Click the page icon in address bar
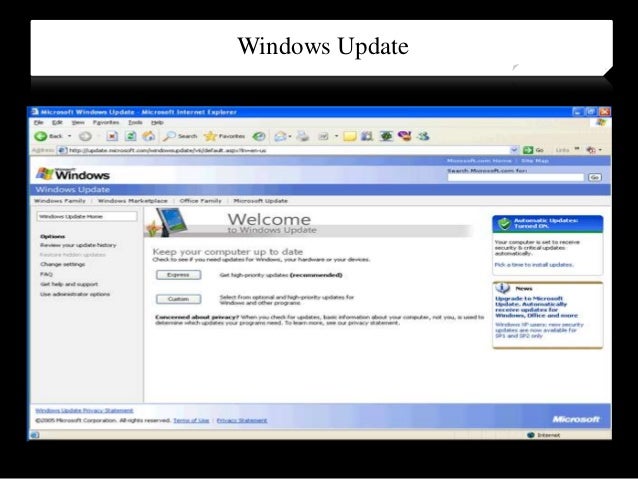This screenshot has height=479, width=638. pos(62,150)
